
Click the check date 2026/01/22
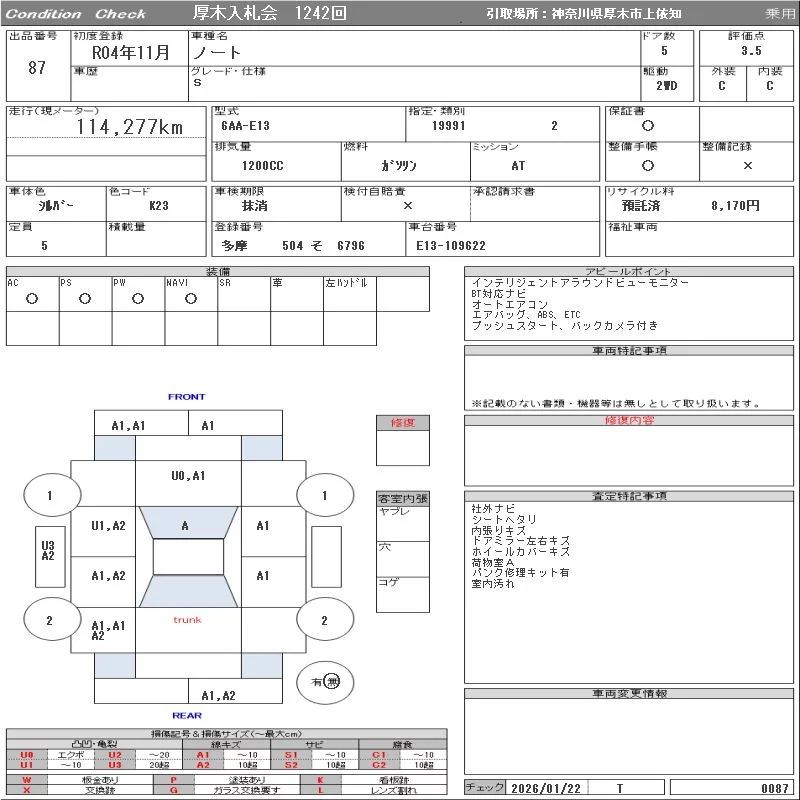pyautogui.click(x=544, y=788)
